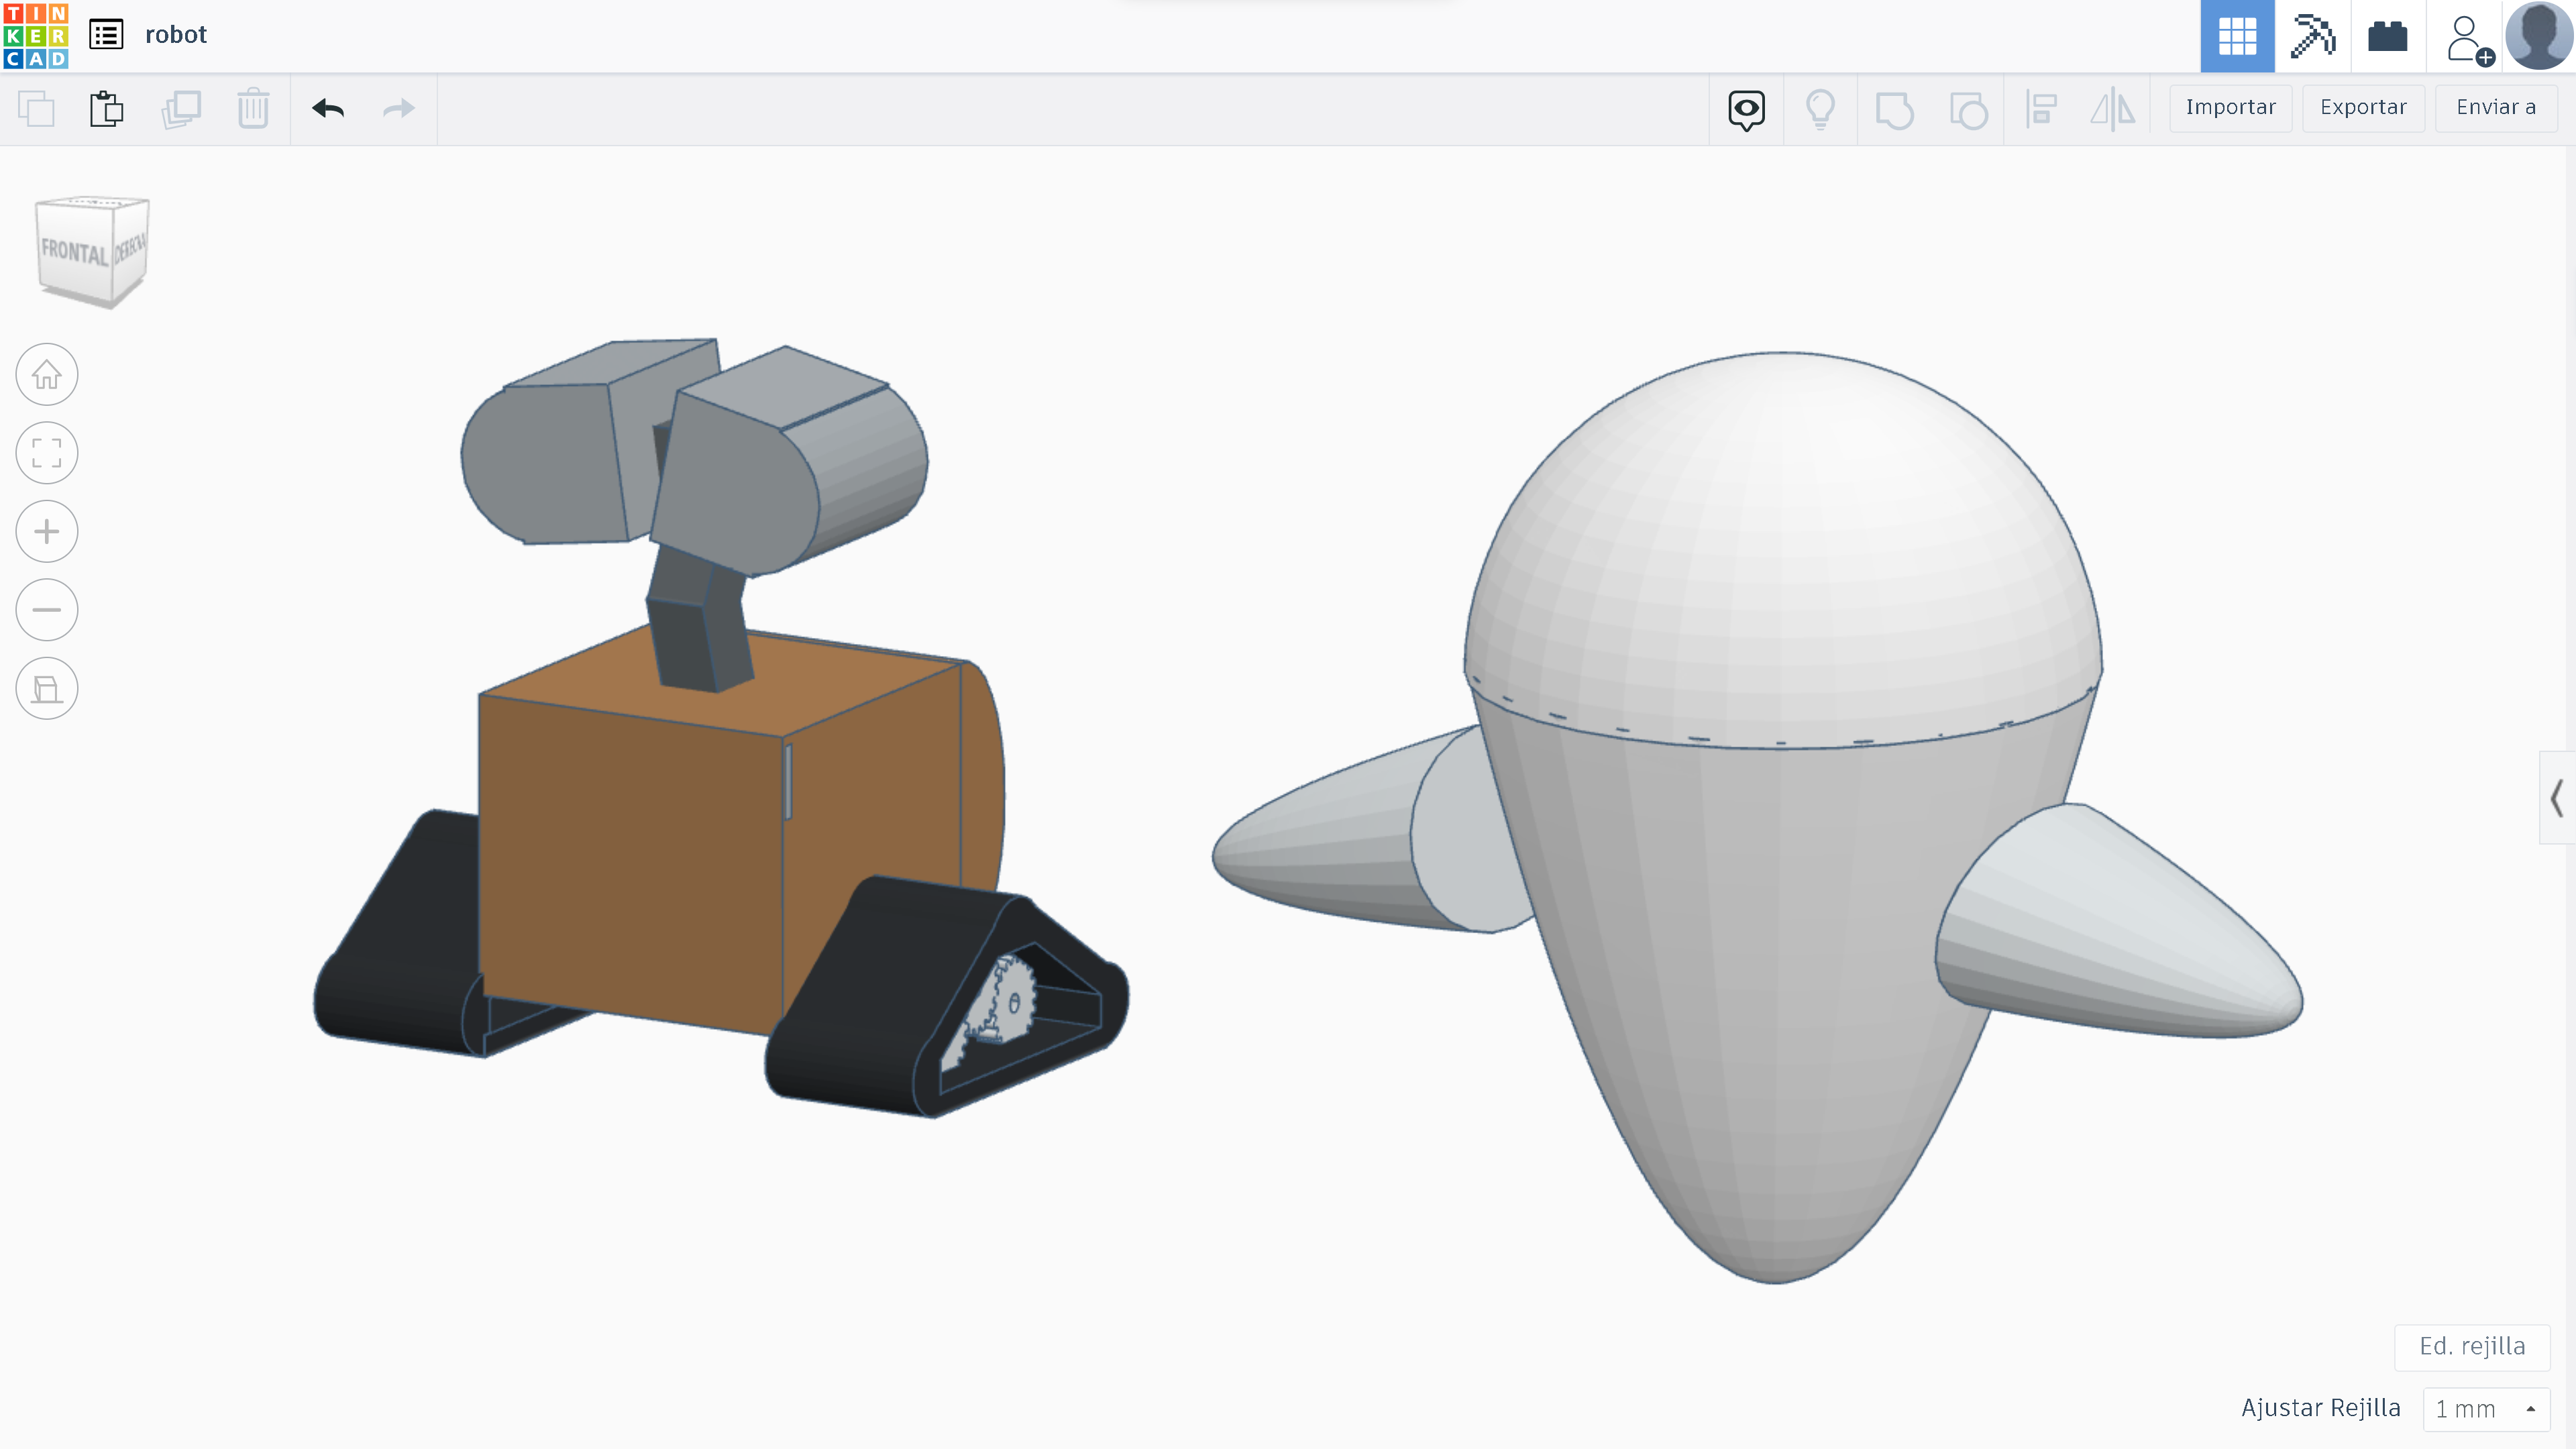Screen dimensions: 2576x1449
Task: Redo the last action
Action: tap(398, 109)
